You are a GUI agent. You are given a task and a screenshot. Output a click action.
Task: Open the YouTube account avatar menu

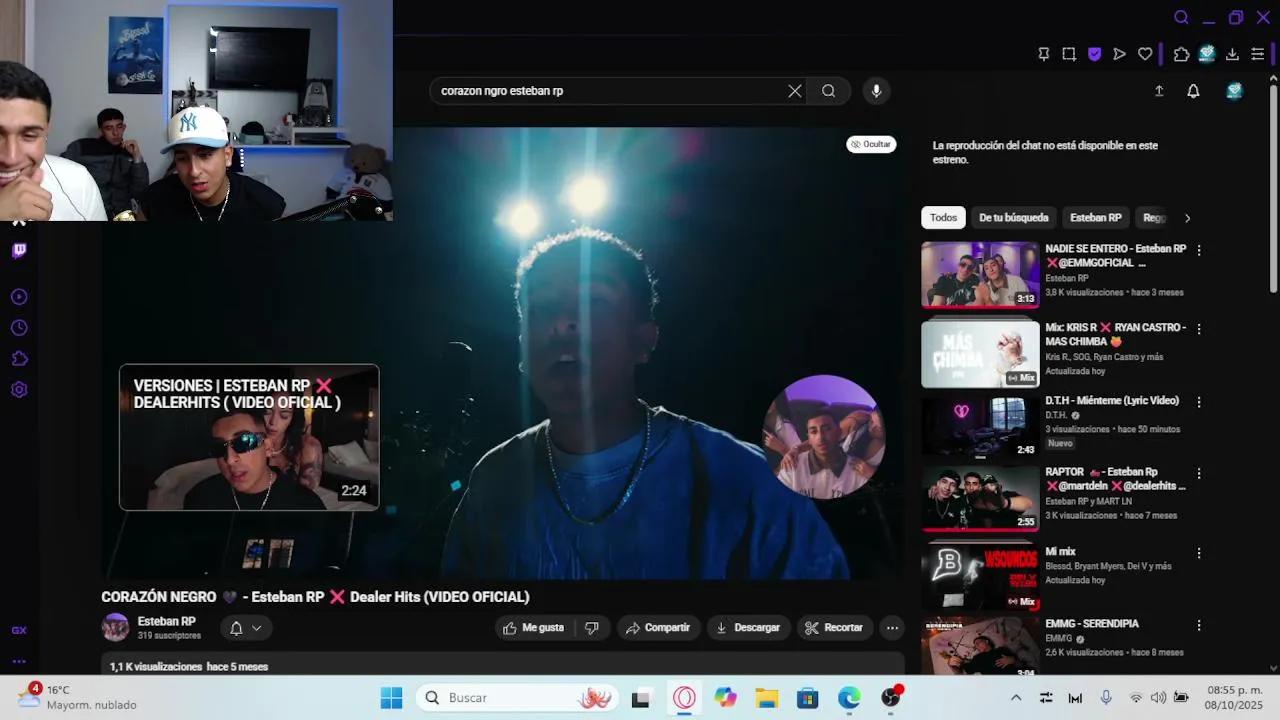pyautogui.click(x=1235, y=91)
